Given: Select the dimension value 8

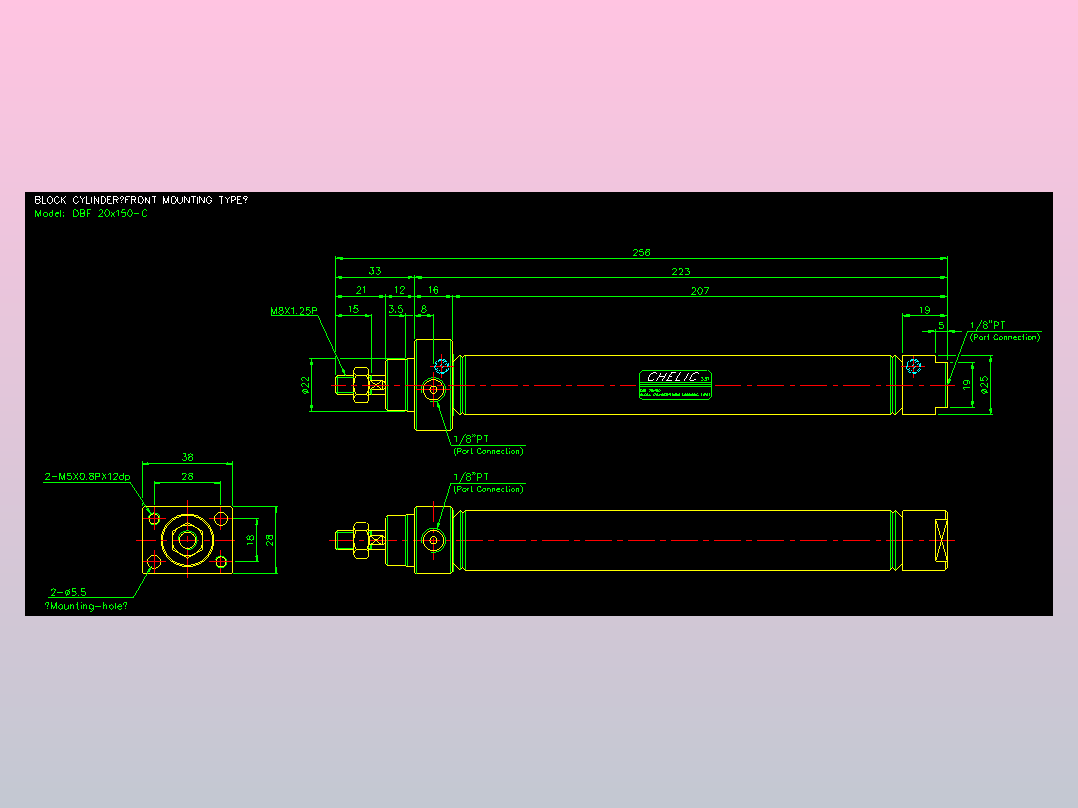Looking at the screenshot, I should tap(424, 309).
